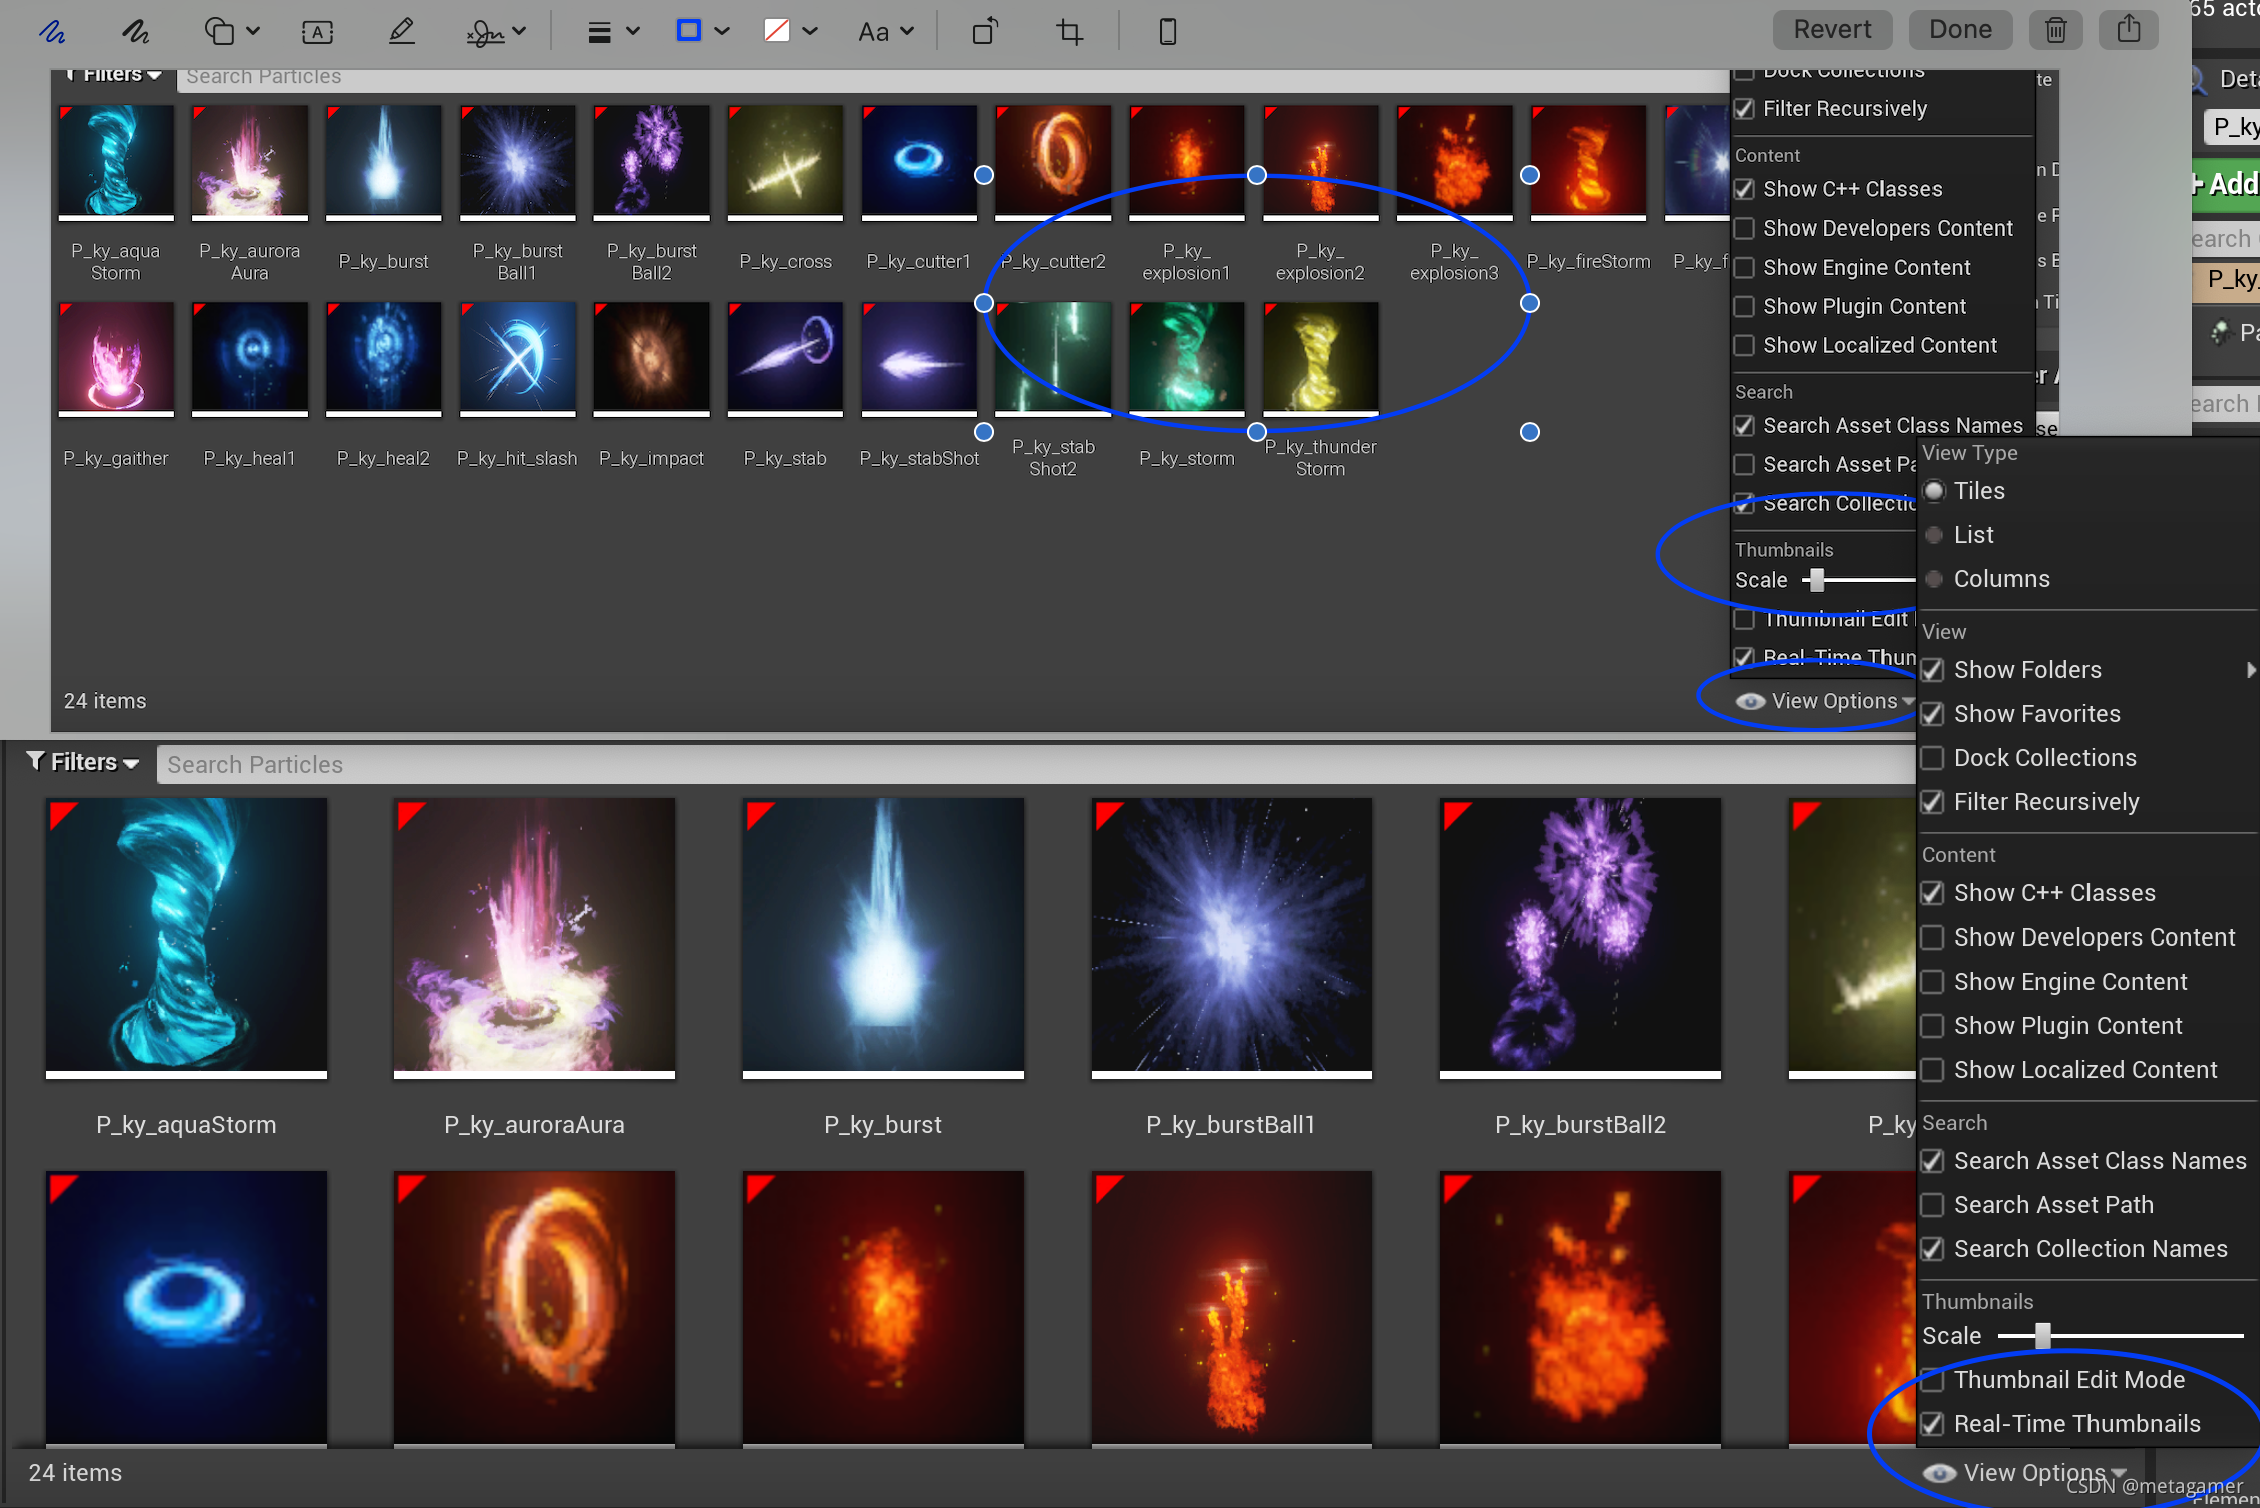Click the Share icon in toolbar

pos(2128,30)
